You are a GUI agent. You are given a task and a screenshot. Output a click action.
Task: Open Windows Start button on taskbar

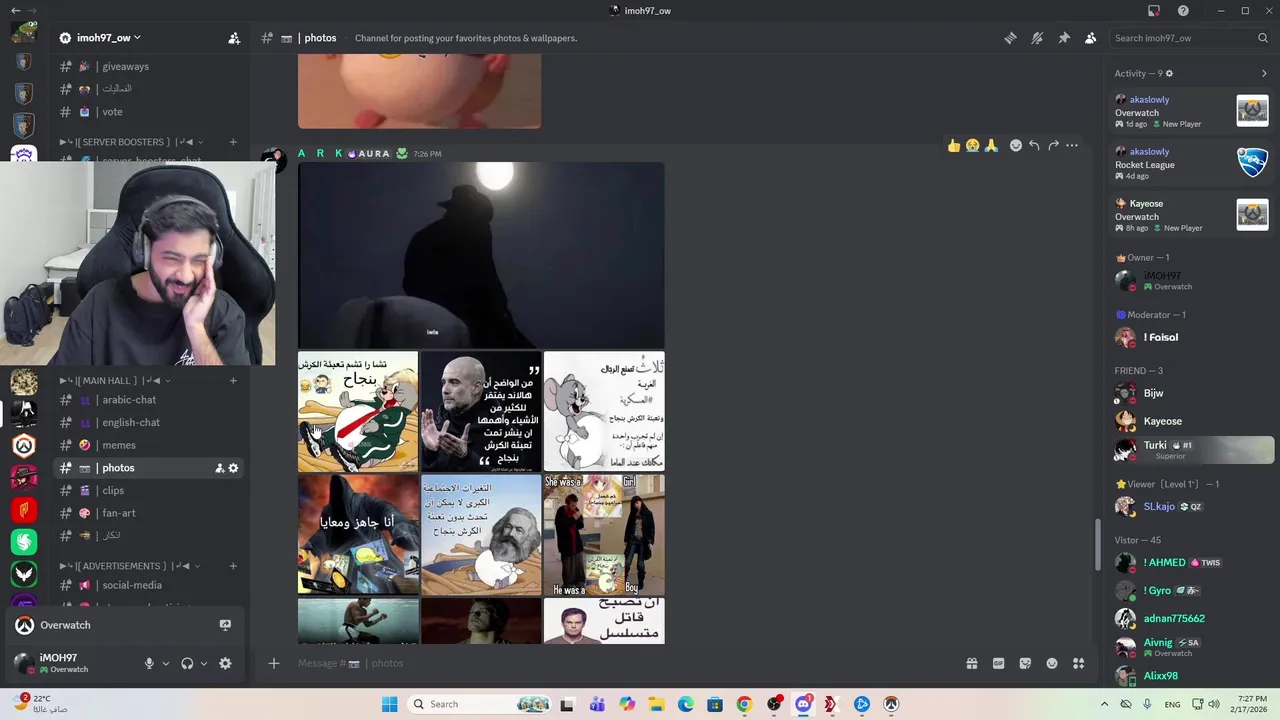389,704
